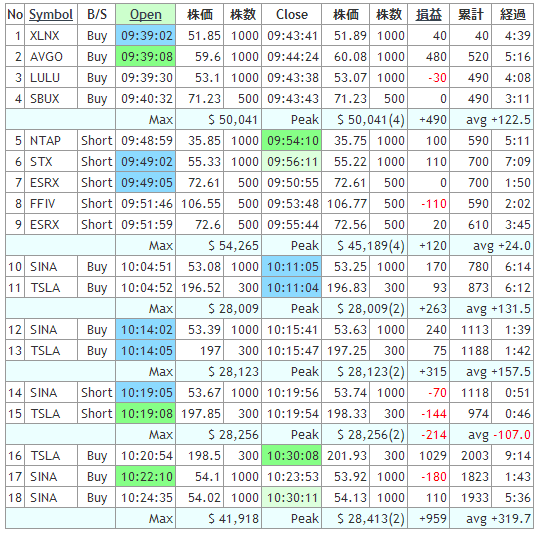The width and height of the screenshot is (538, 534).
Task: Click open time 10:19:08
Action: [x=146, y=413]
